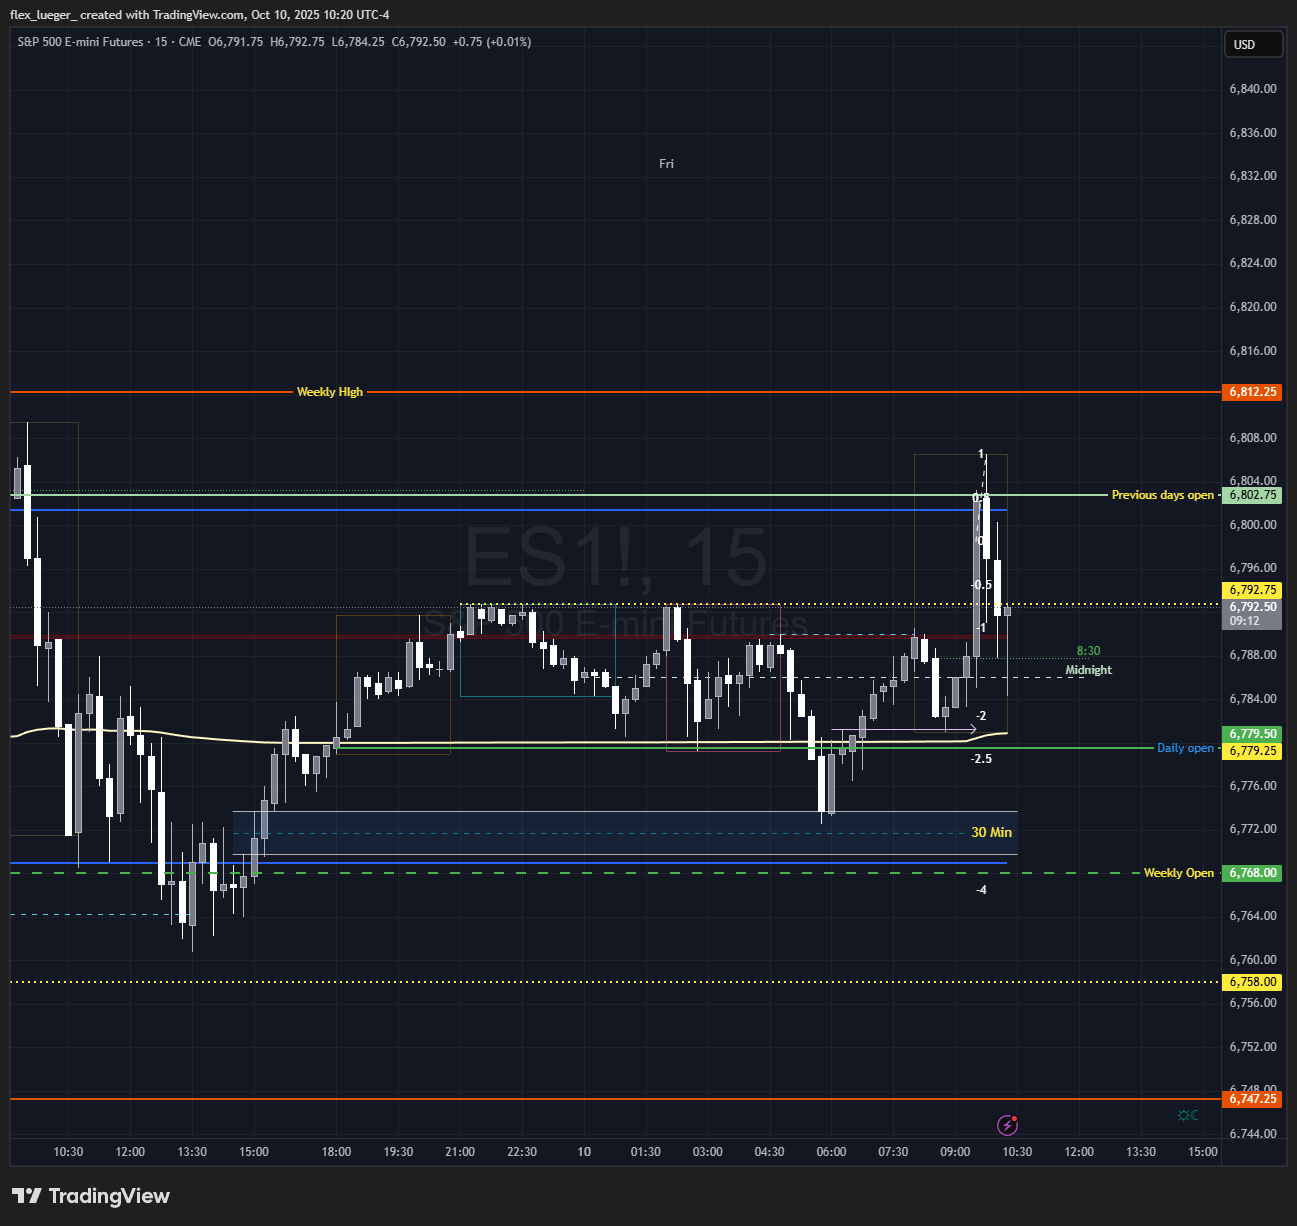Viewport: 1297px width, 1226px height.
Task: Select the 30 Min zone label
Action: pyautogui.click(x=991, y=832)
